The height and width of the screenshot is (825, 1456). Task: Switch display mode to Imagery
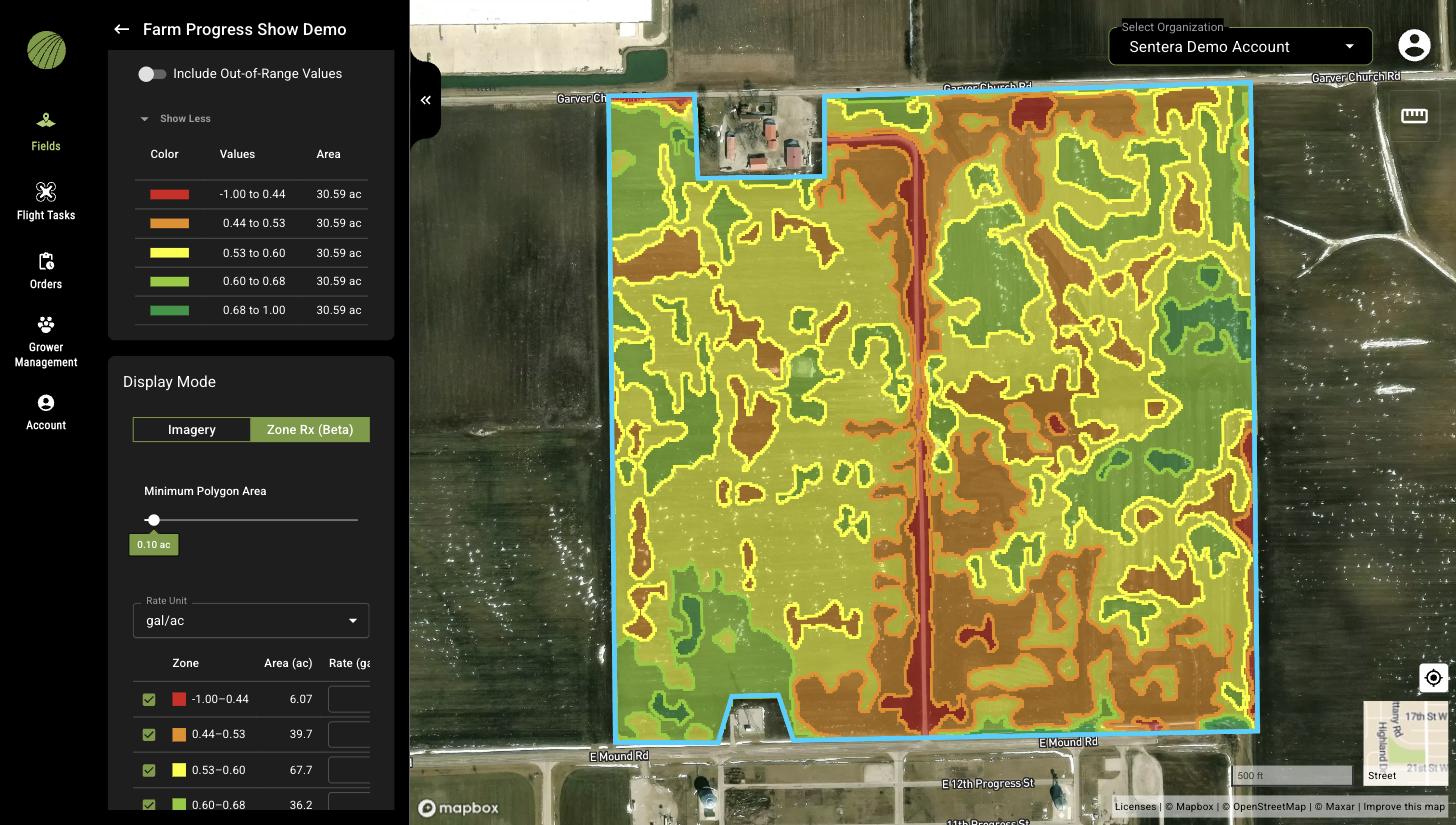click(191, 429)
